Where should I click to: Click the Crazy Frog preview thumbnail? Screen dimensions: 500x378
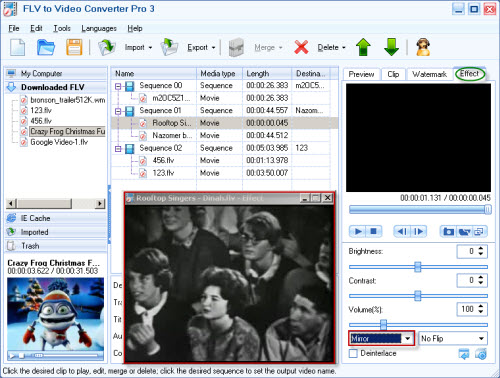click(55, 314)
